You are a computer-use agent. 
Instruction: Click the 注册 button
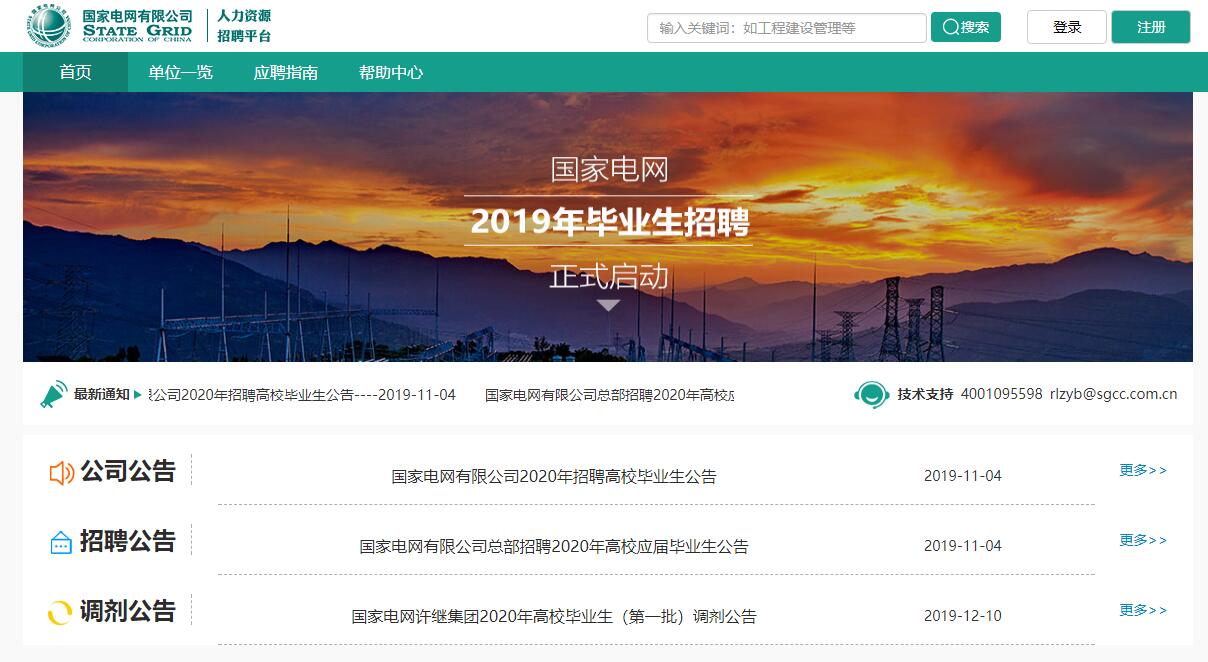[1151, 27]
